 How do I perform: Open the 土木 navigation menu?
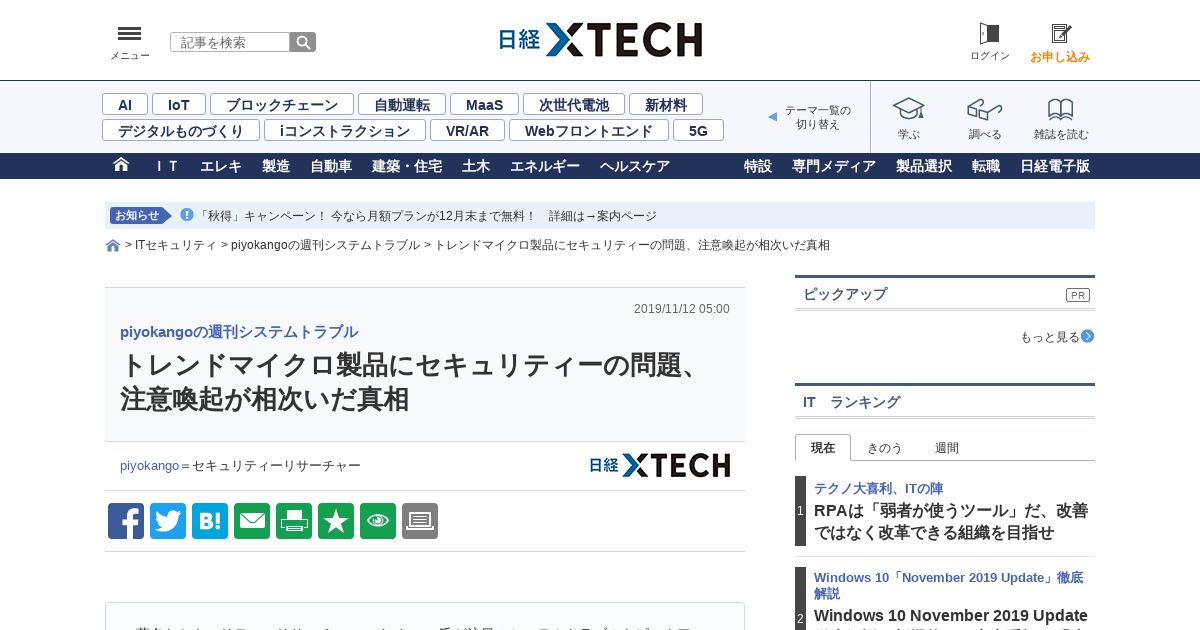(x=476, y=166)
